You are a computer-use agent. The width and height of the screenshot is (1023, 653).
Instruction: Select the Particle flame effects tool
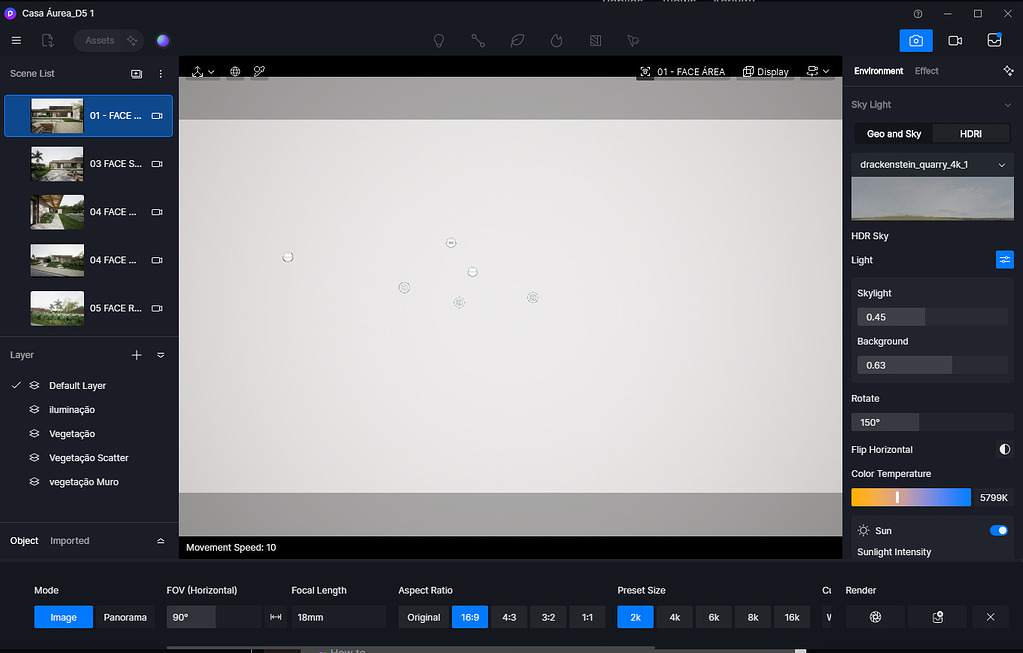555,40
